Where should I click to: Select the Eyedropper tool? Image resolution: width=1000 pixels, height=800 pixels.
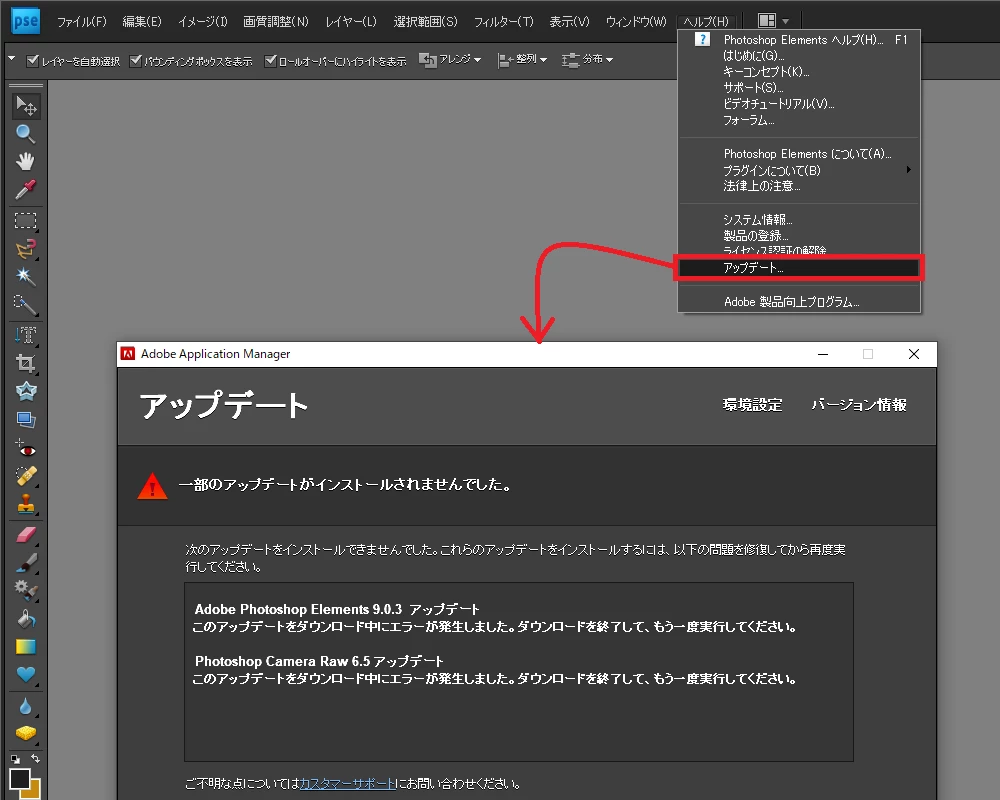pyautogui.click(x=26, y=189)
